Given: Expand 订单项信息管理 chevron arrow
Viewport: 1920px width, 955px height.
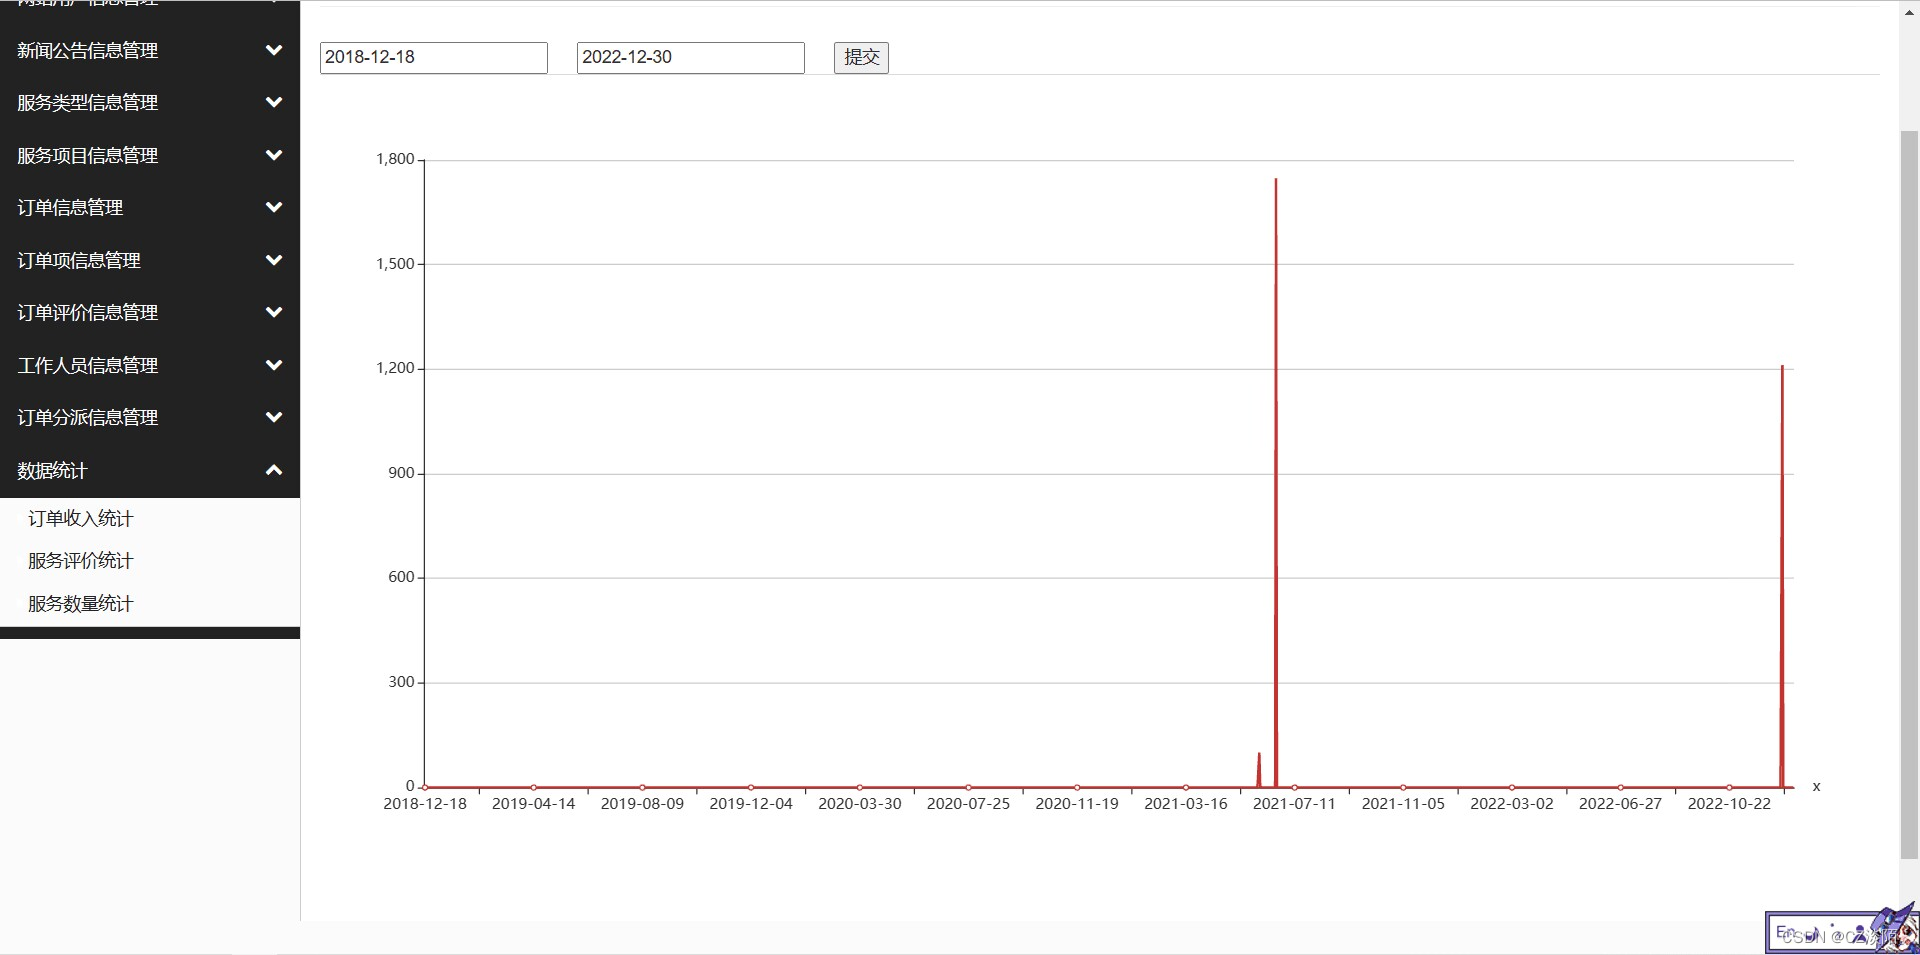Looking at the screenshot, I should click(273, 260).
